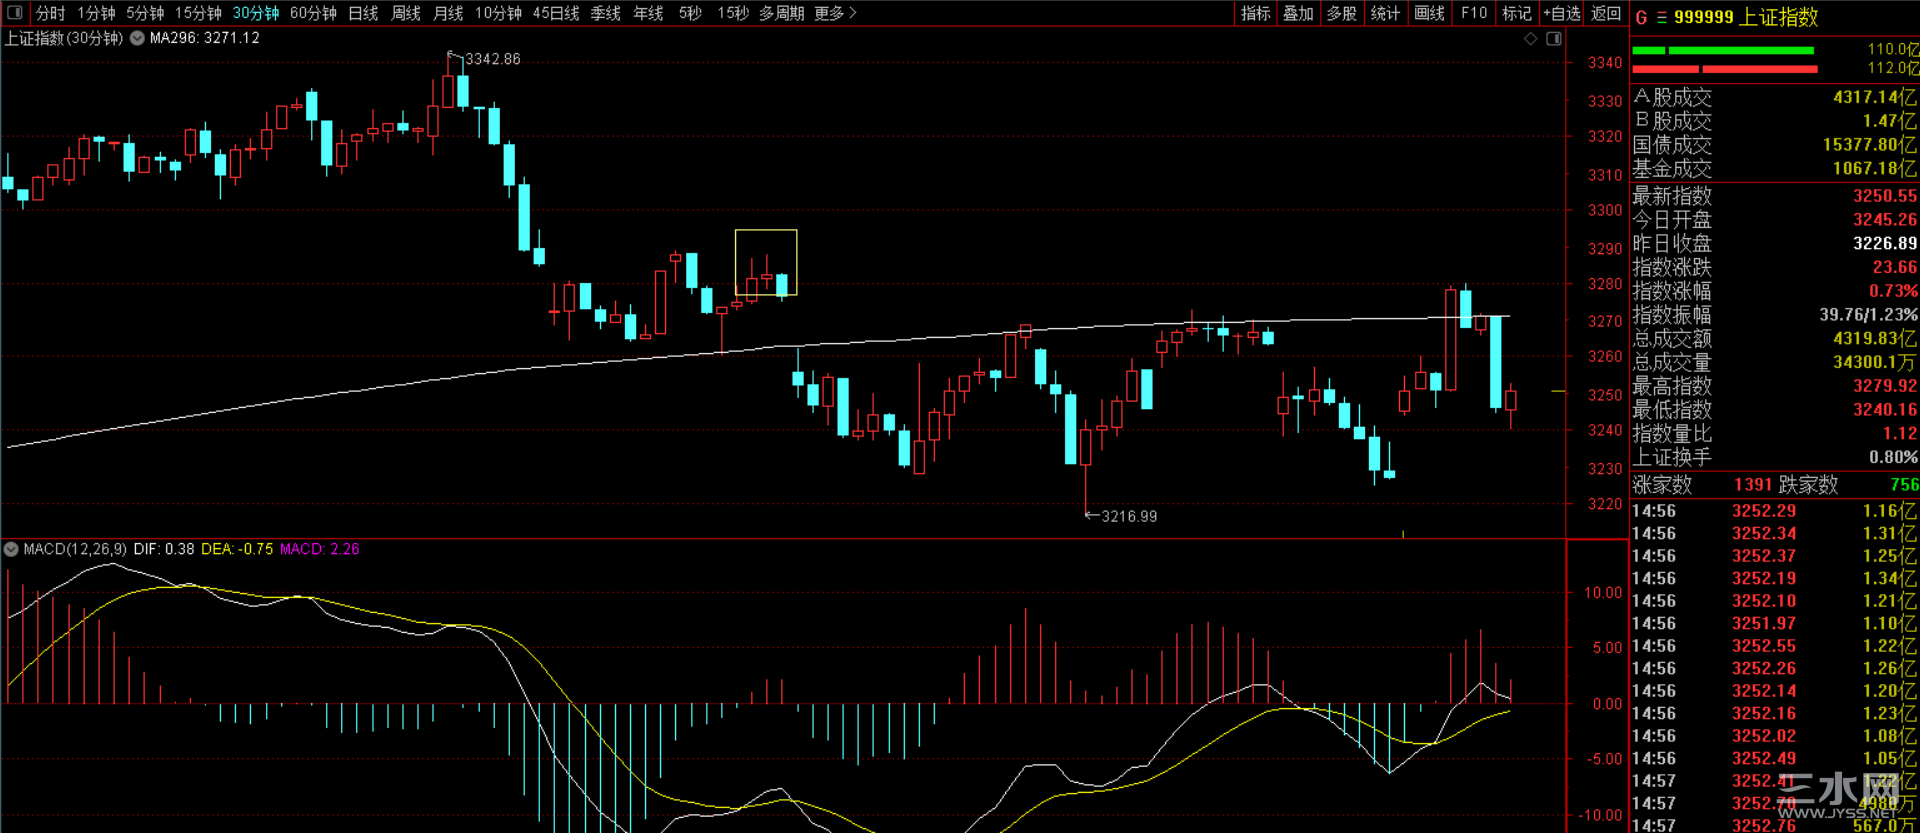This screenshot has width=1920, height=833.
Task: Select the 15分钟 period tab
Action: pos(198,13)
